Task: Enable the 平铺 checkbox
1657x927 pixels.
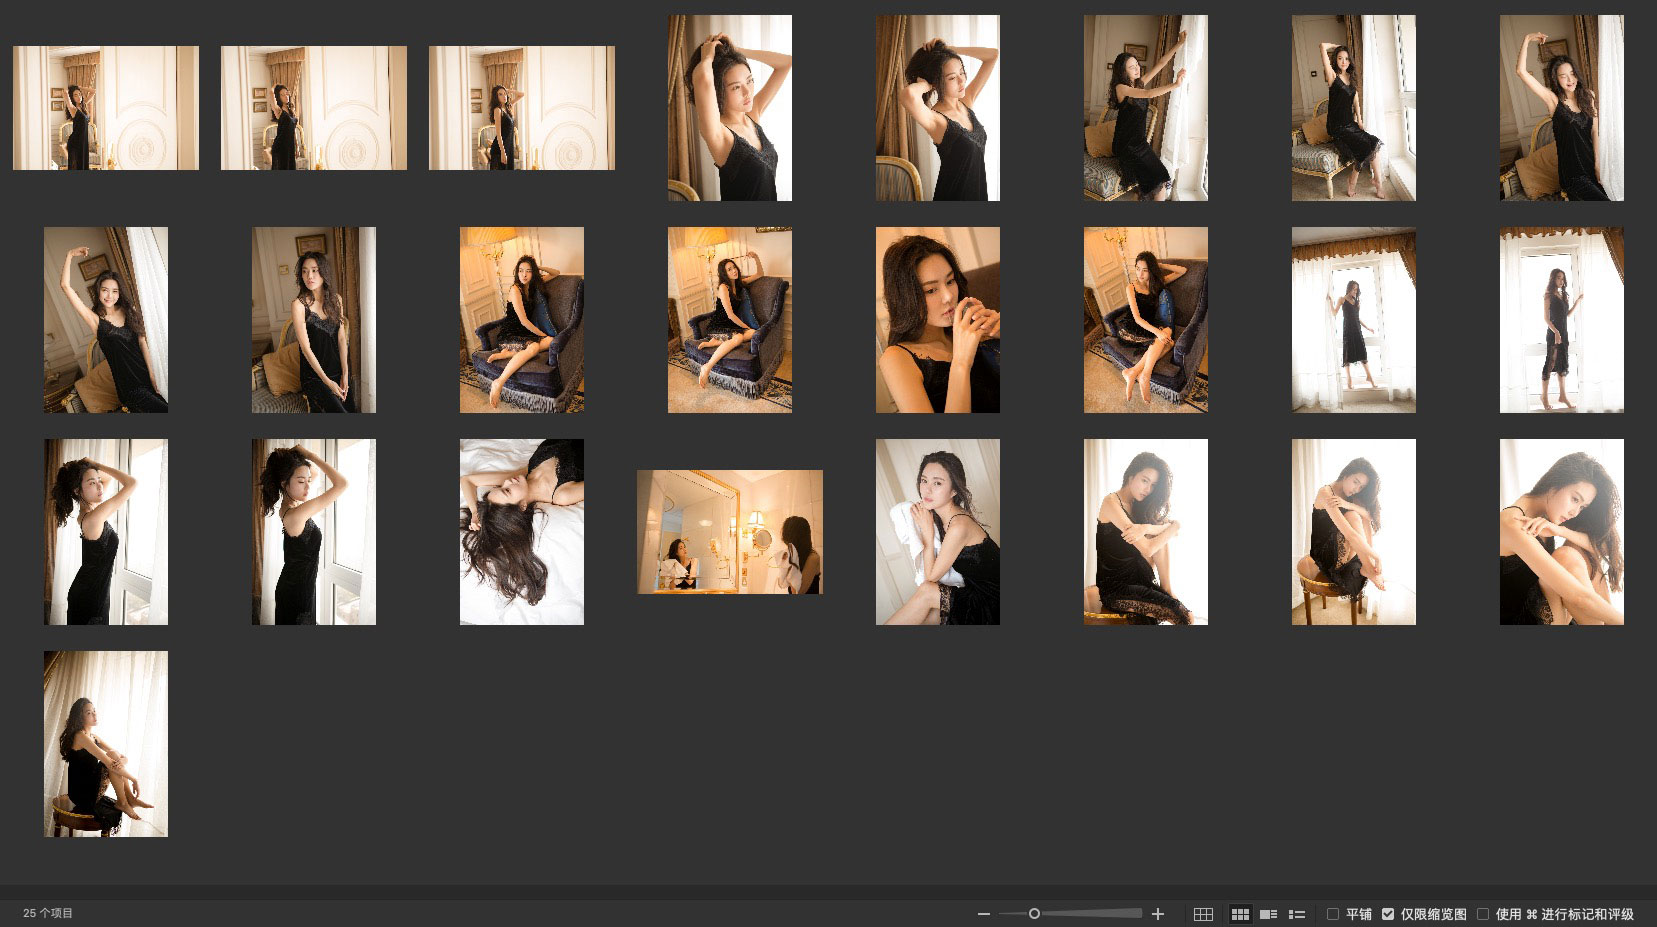Action: 1332,914
